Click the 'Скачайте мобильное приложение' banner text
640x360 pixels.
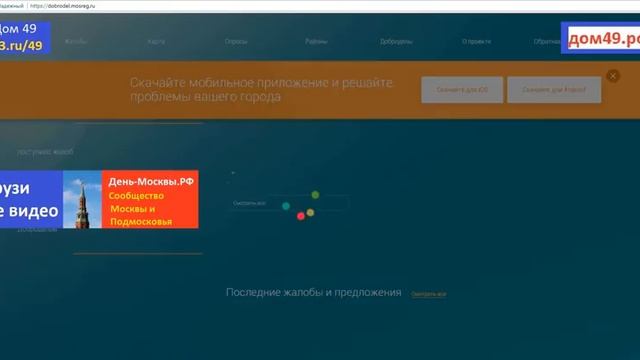[x=261, y=90]
